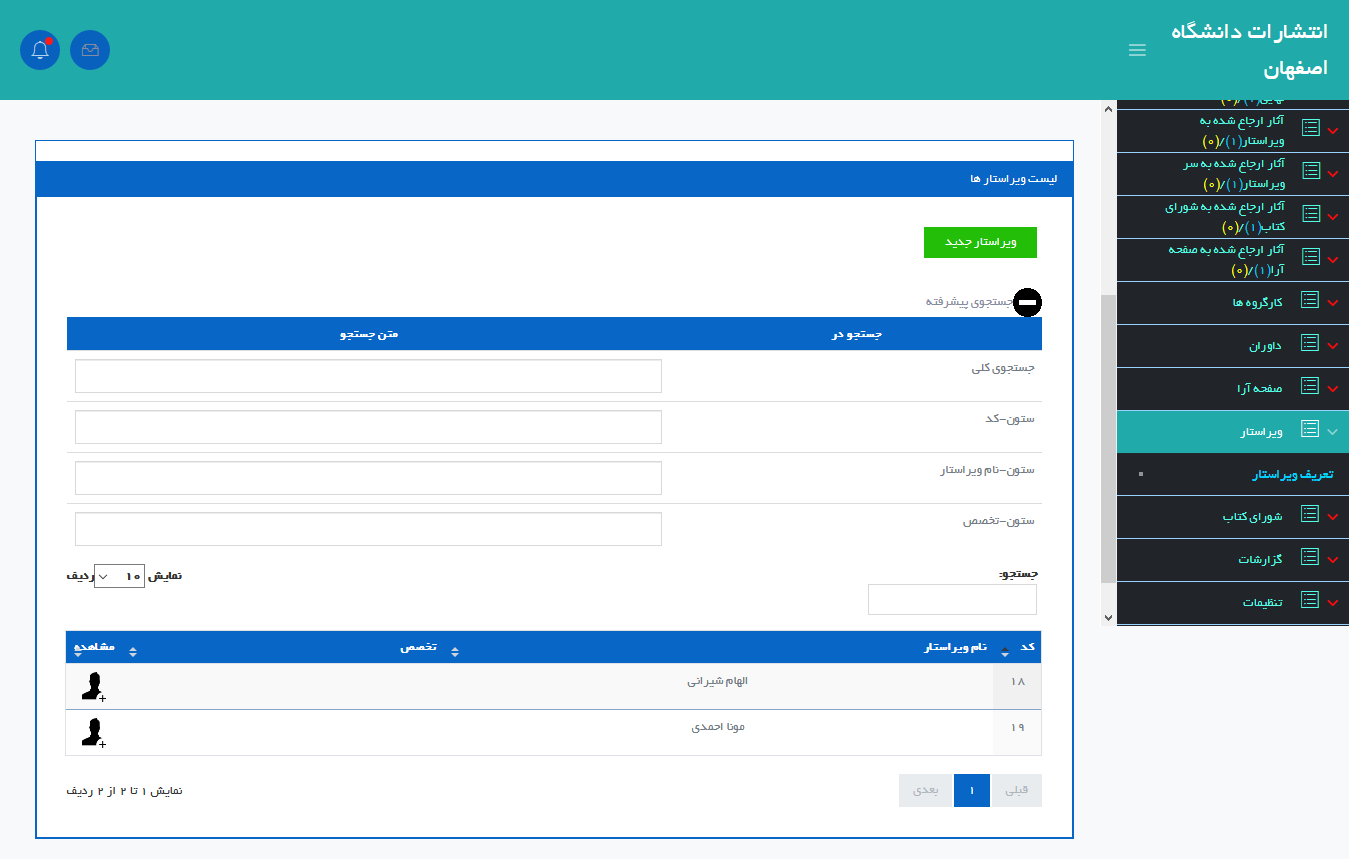Open the صفحه آرا menu item
This screenshot has width=1349, height=859.
coord(1263,388)
